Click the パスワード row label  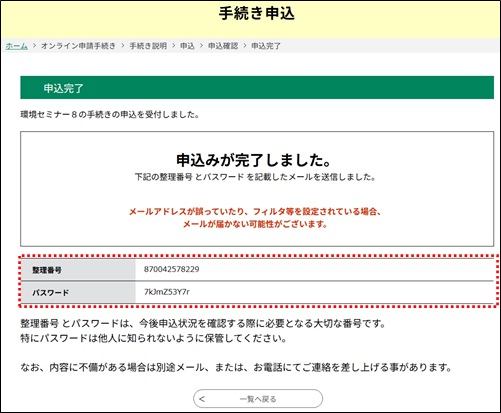point(50,293)
